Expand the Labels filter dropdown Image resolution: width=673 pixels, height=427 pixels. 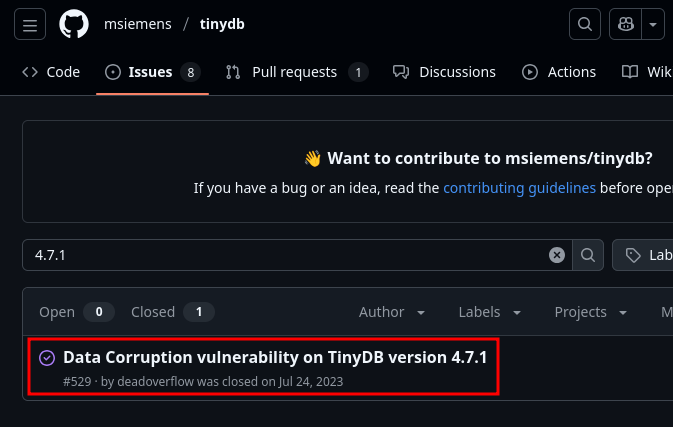click(490, 312)
